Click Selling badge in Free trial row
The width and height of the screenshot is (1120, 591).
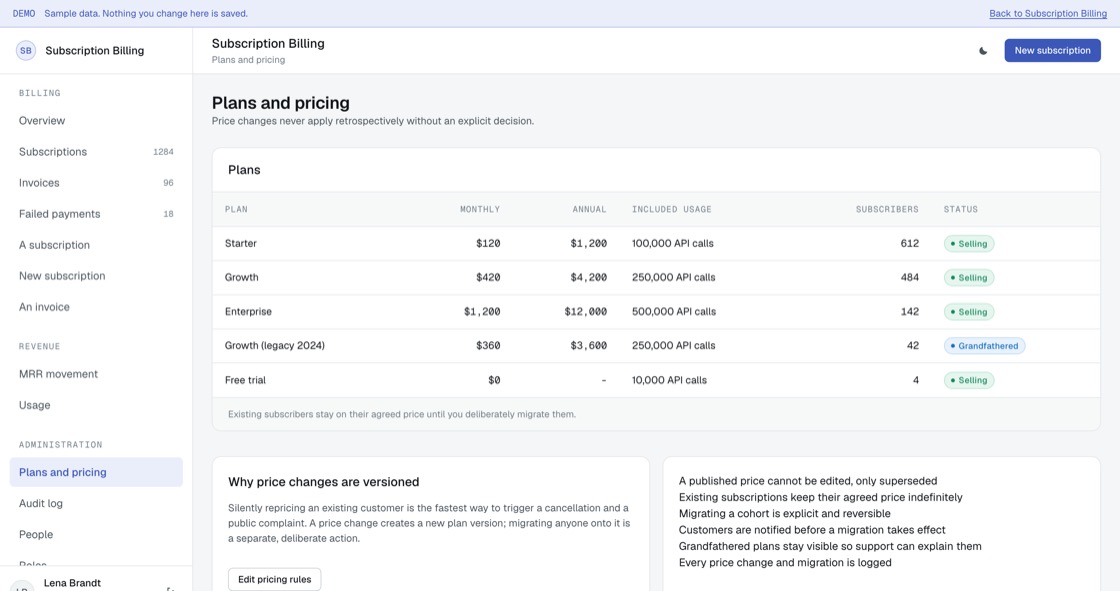tap(969, 380)
